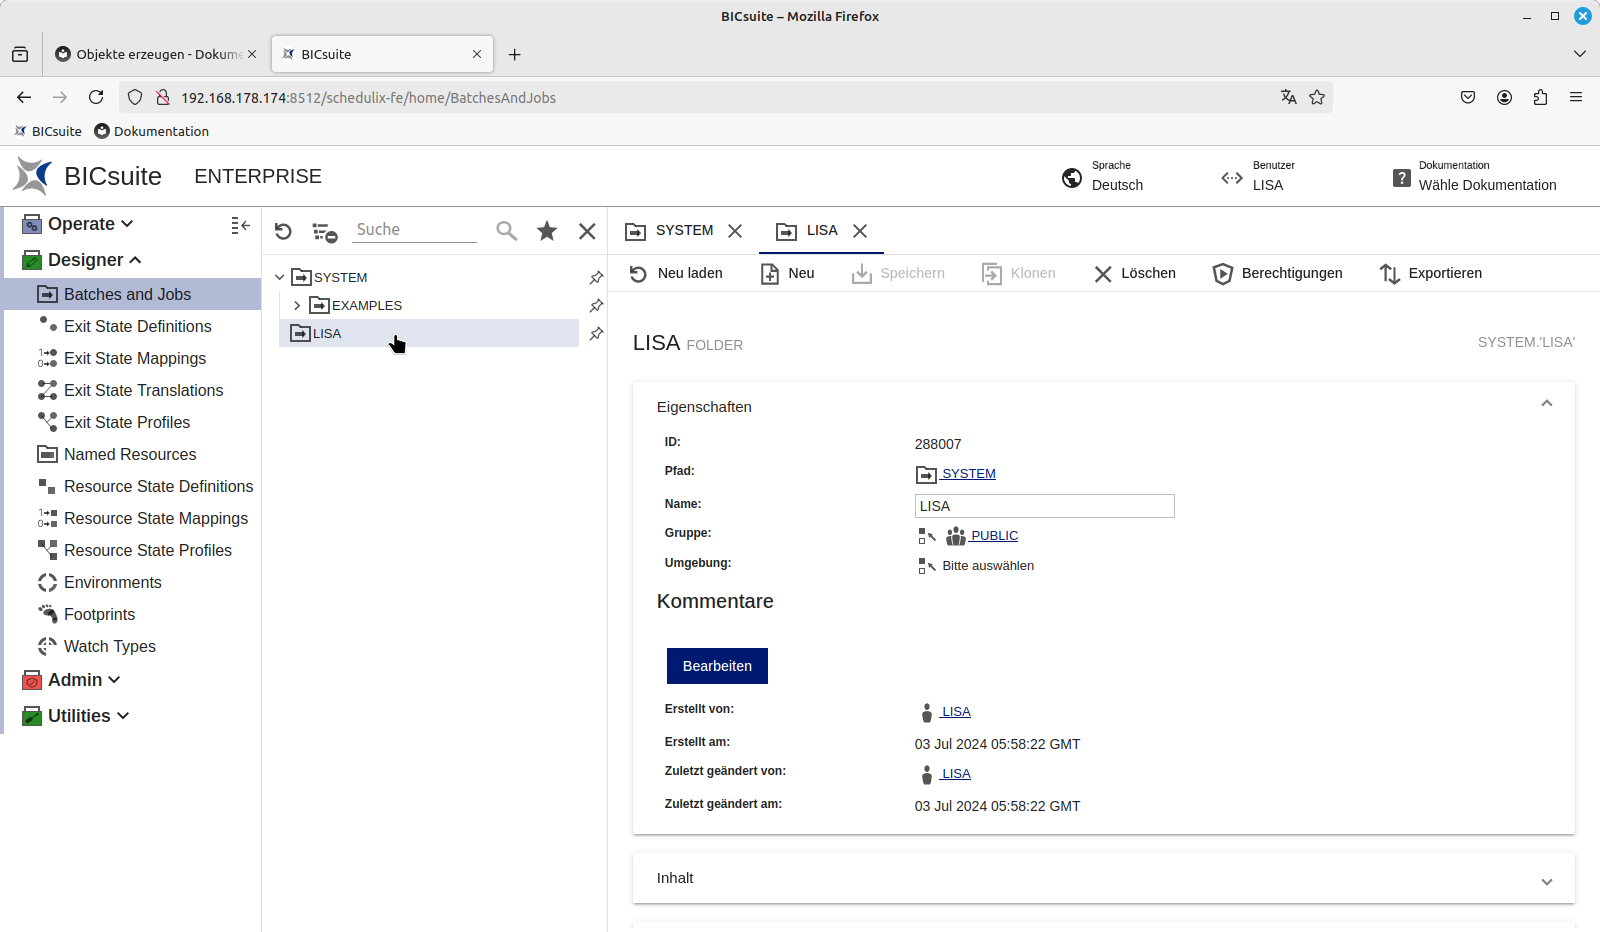Collapse the Eigenschaften section

pyautogui.click(x=1546, y=403)
